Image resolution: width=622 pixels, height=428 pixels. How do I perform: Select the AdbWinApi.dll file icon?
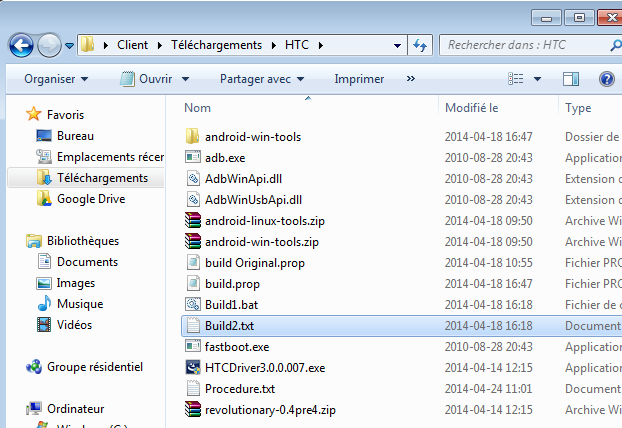click(x=193, y=178)
